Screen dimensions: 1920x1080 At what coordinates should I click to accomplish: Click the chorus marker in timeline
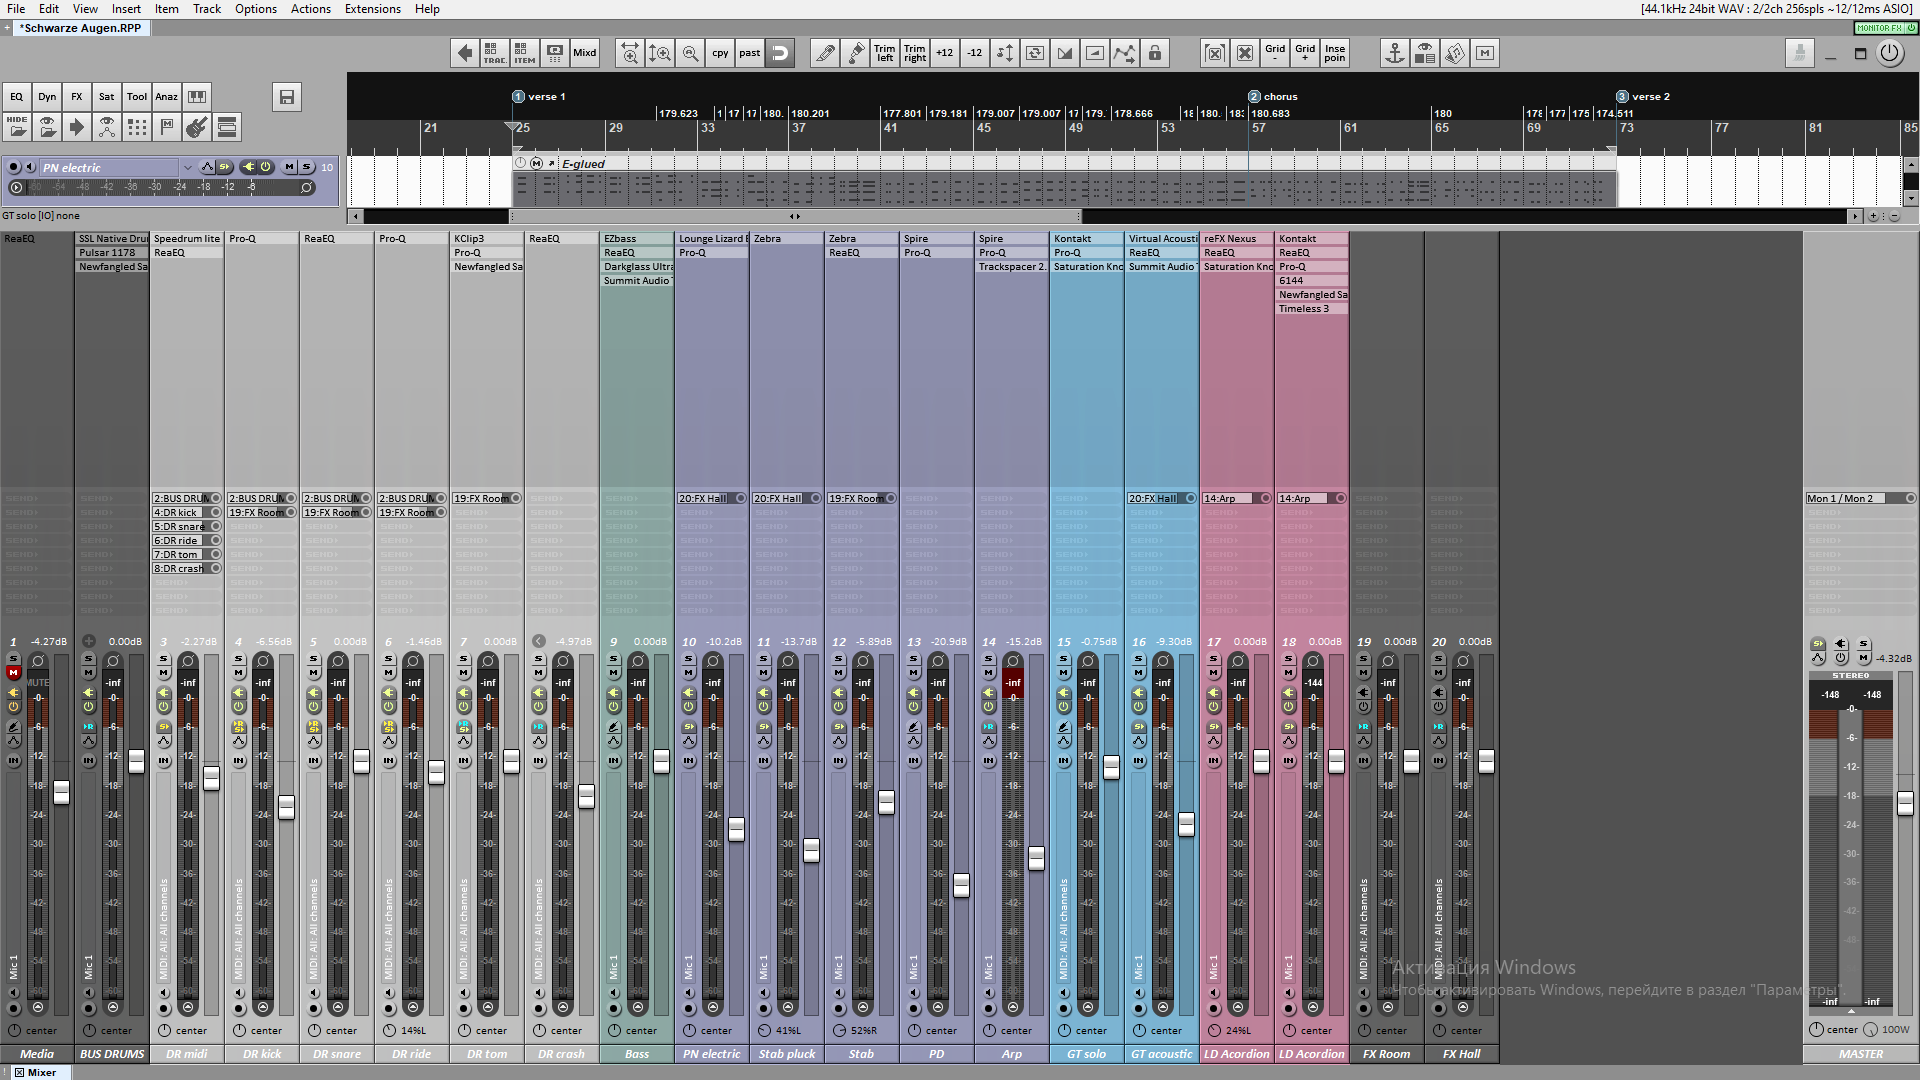coord(1254,97)
